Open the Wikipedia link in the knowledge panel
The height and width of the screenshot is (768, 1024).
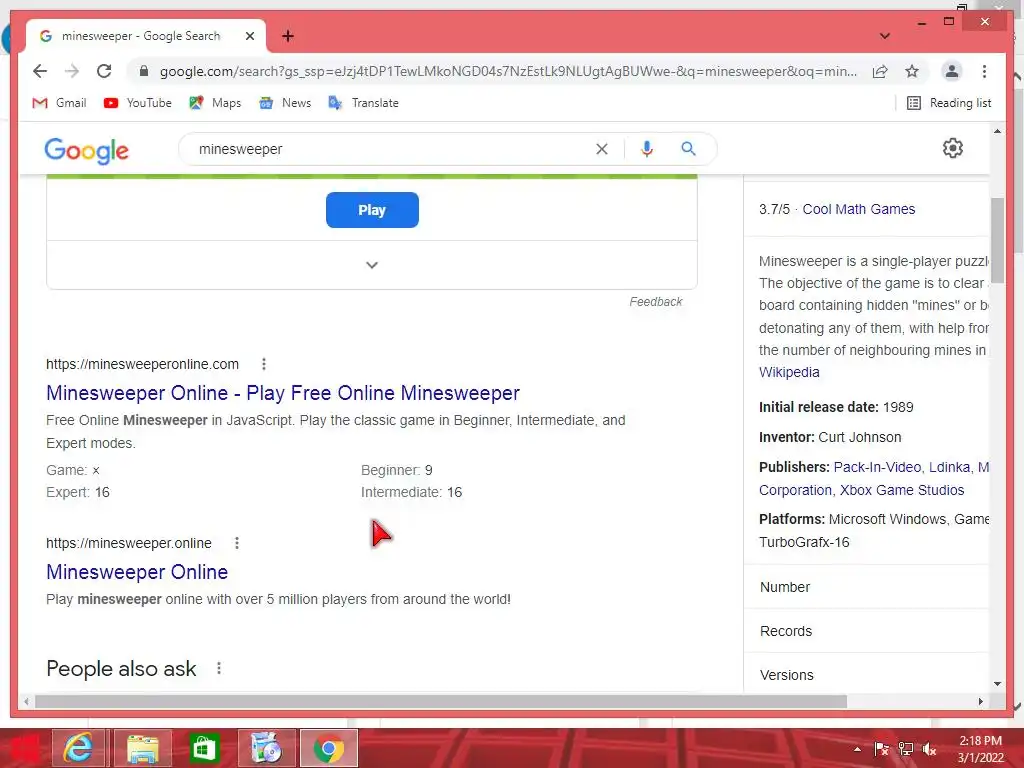point(789,372)
